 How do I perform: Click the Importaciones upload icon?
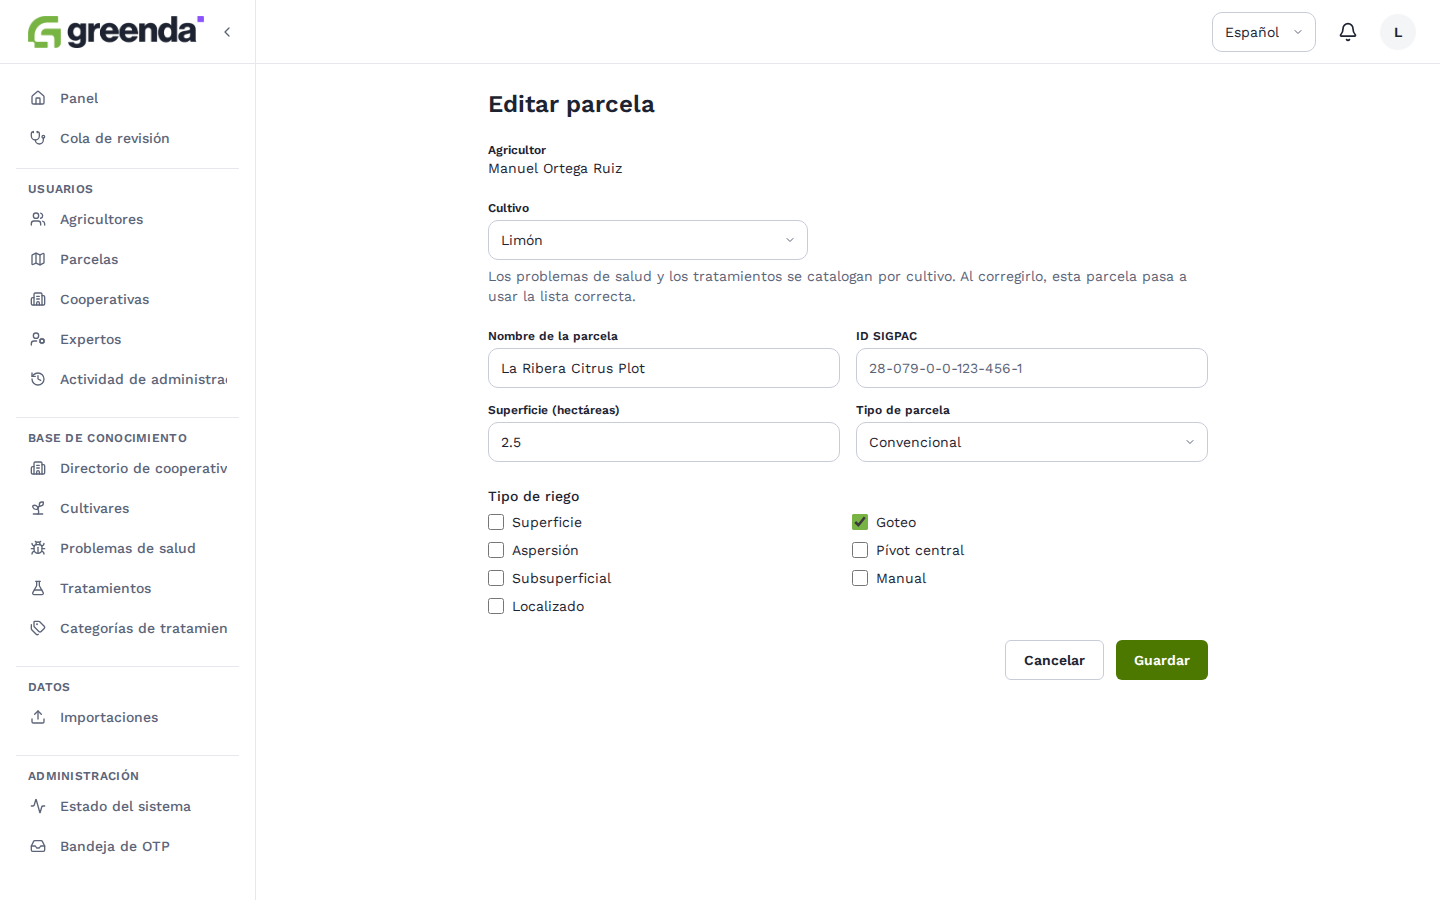[x=38, y=717]
